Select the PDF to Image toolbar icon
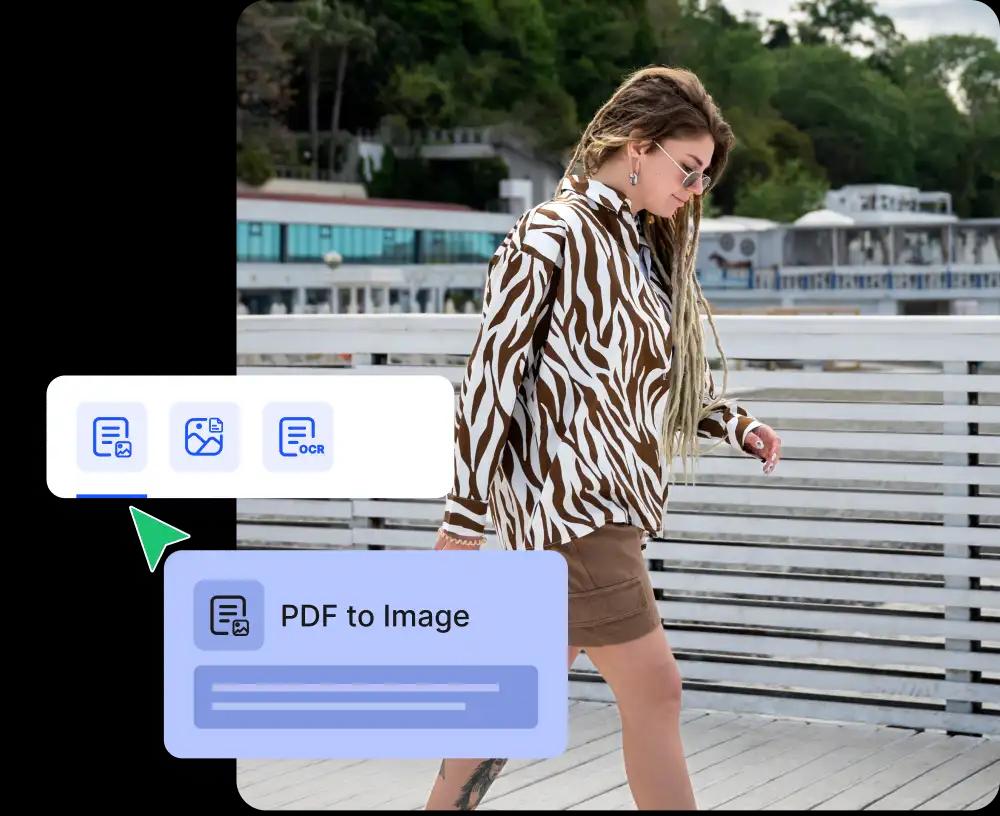The image size is (1000, 816). pos(112,437)
